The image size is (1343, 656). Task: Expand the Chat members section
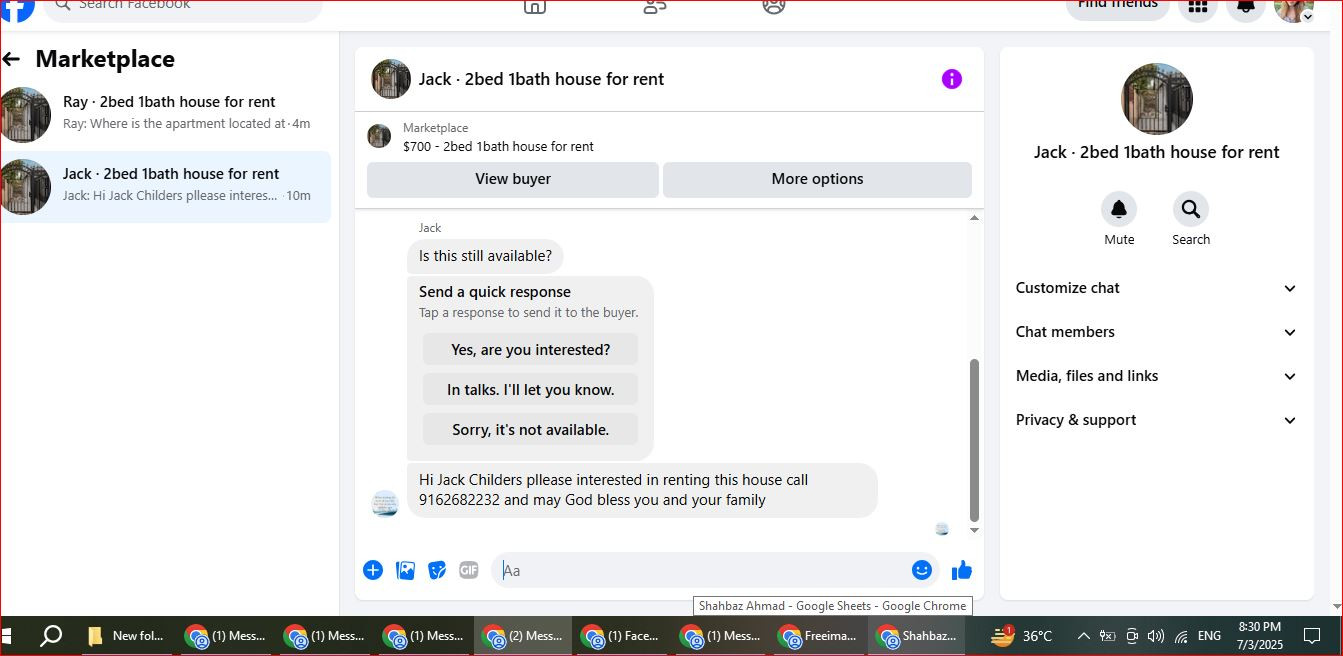[1156, 332]
